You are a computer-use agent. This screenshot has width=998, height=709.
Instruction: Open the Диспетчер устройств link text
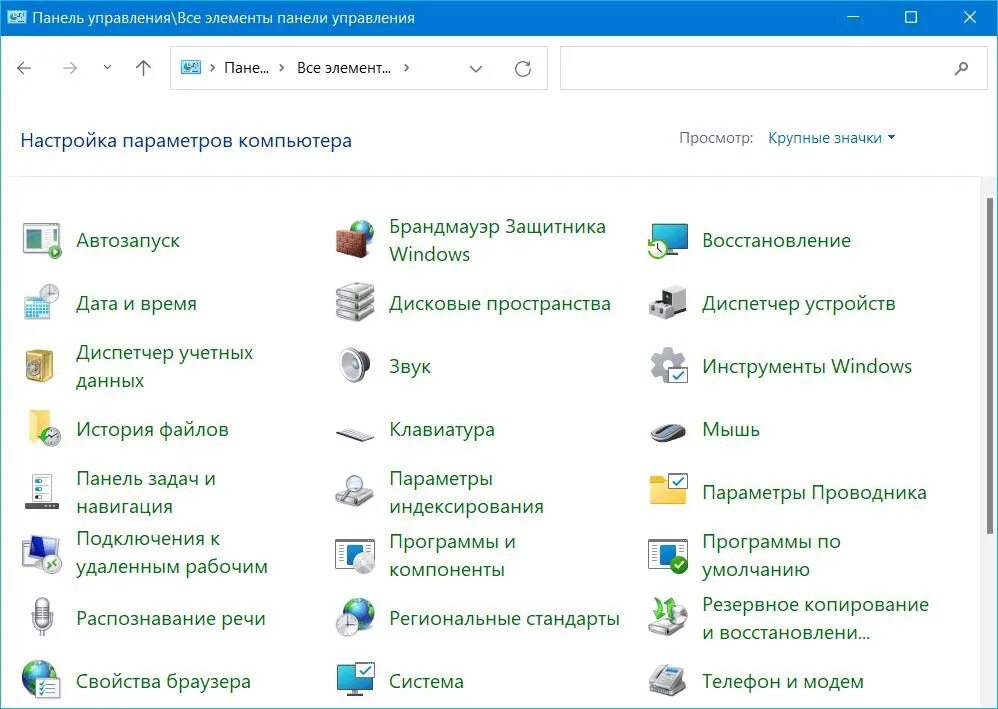(798, 304)
